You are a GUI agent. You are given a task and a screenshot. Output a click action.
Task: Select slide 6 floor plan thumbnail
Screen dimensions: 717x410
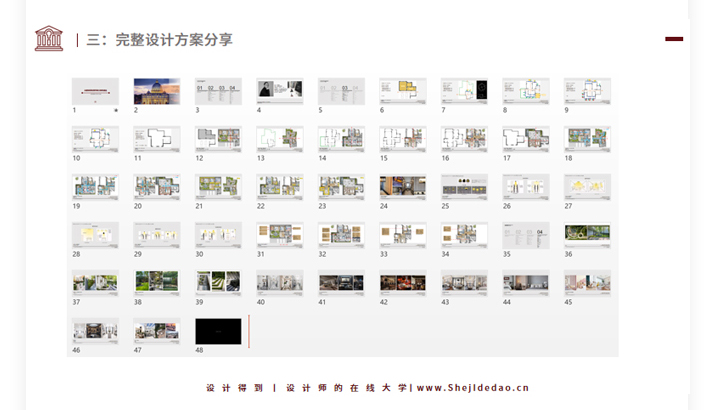coord(403,91)
